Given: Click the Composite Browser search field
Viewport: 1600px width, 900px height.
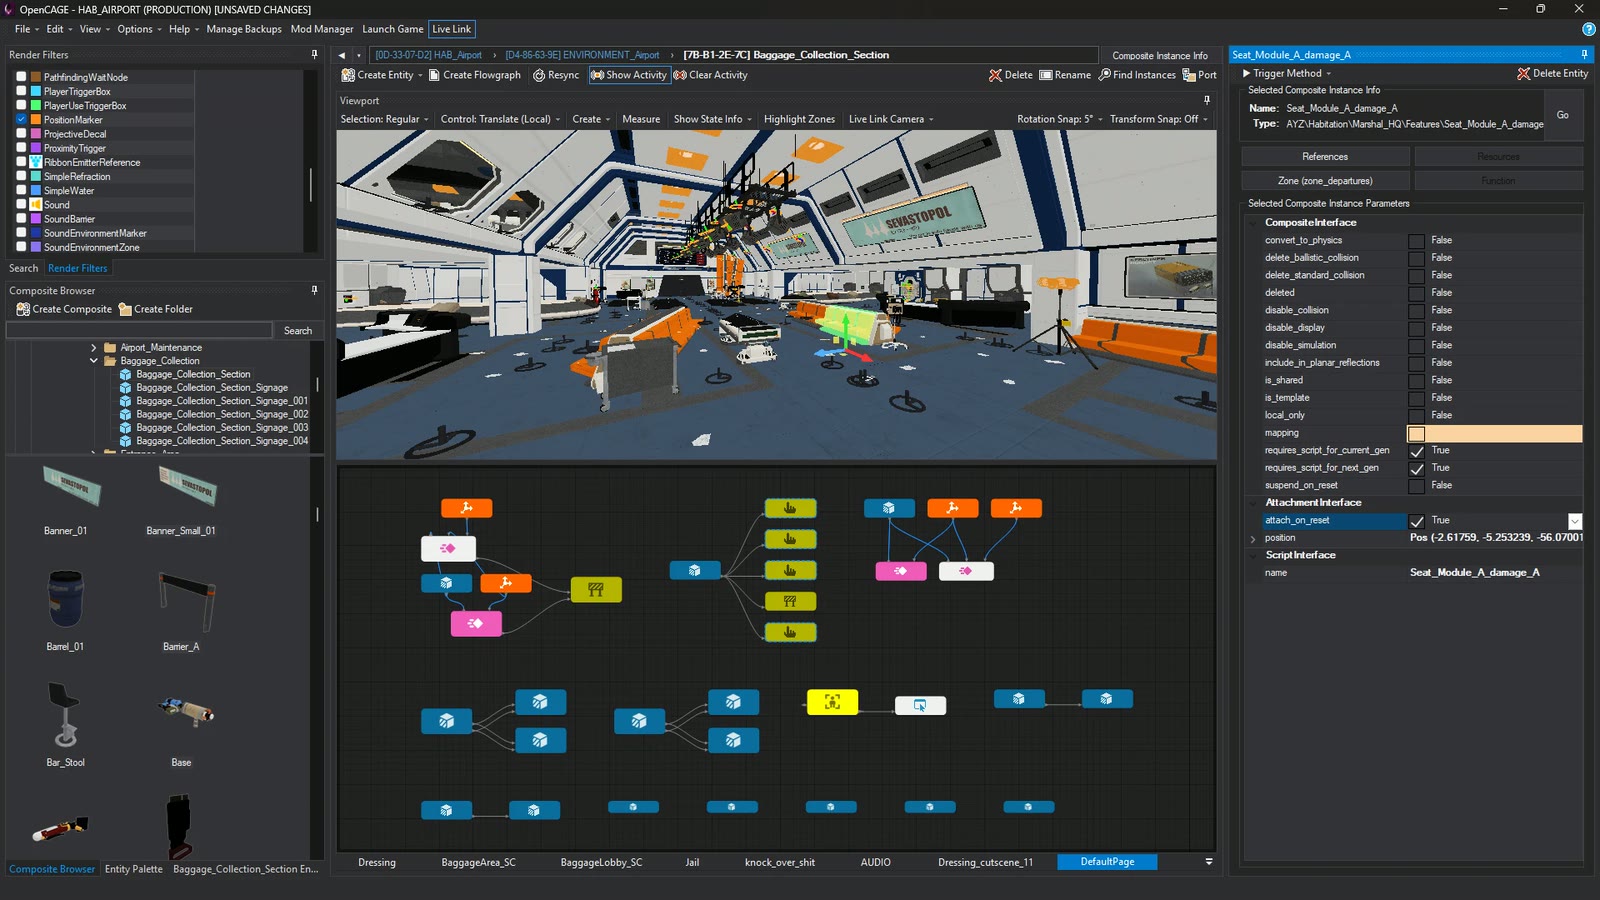Looking at the screenshot, I should pyautogui.click(x=139, y=331).
